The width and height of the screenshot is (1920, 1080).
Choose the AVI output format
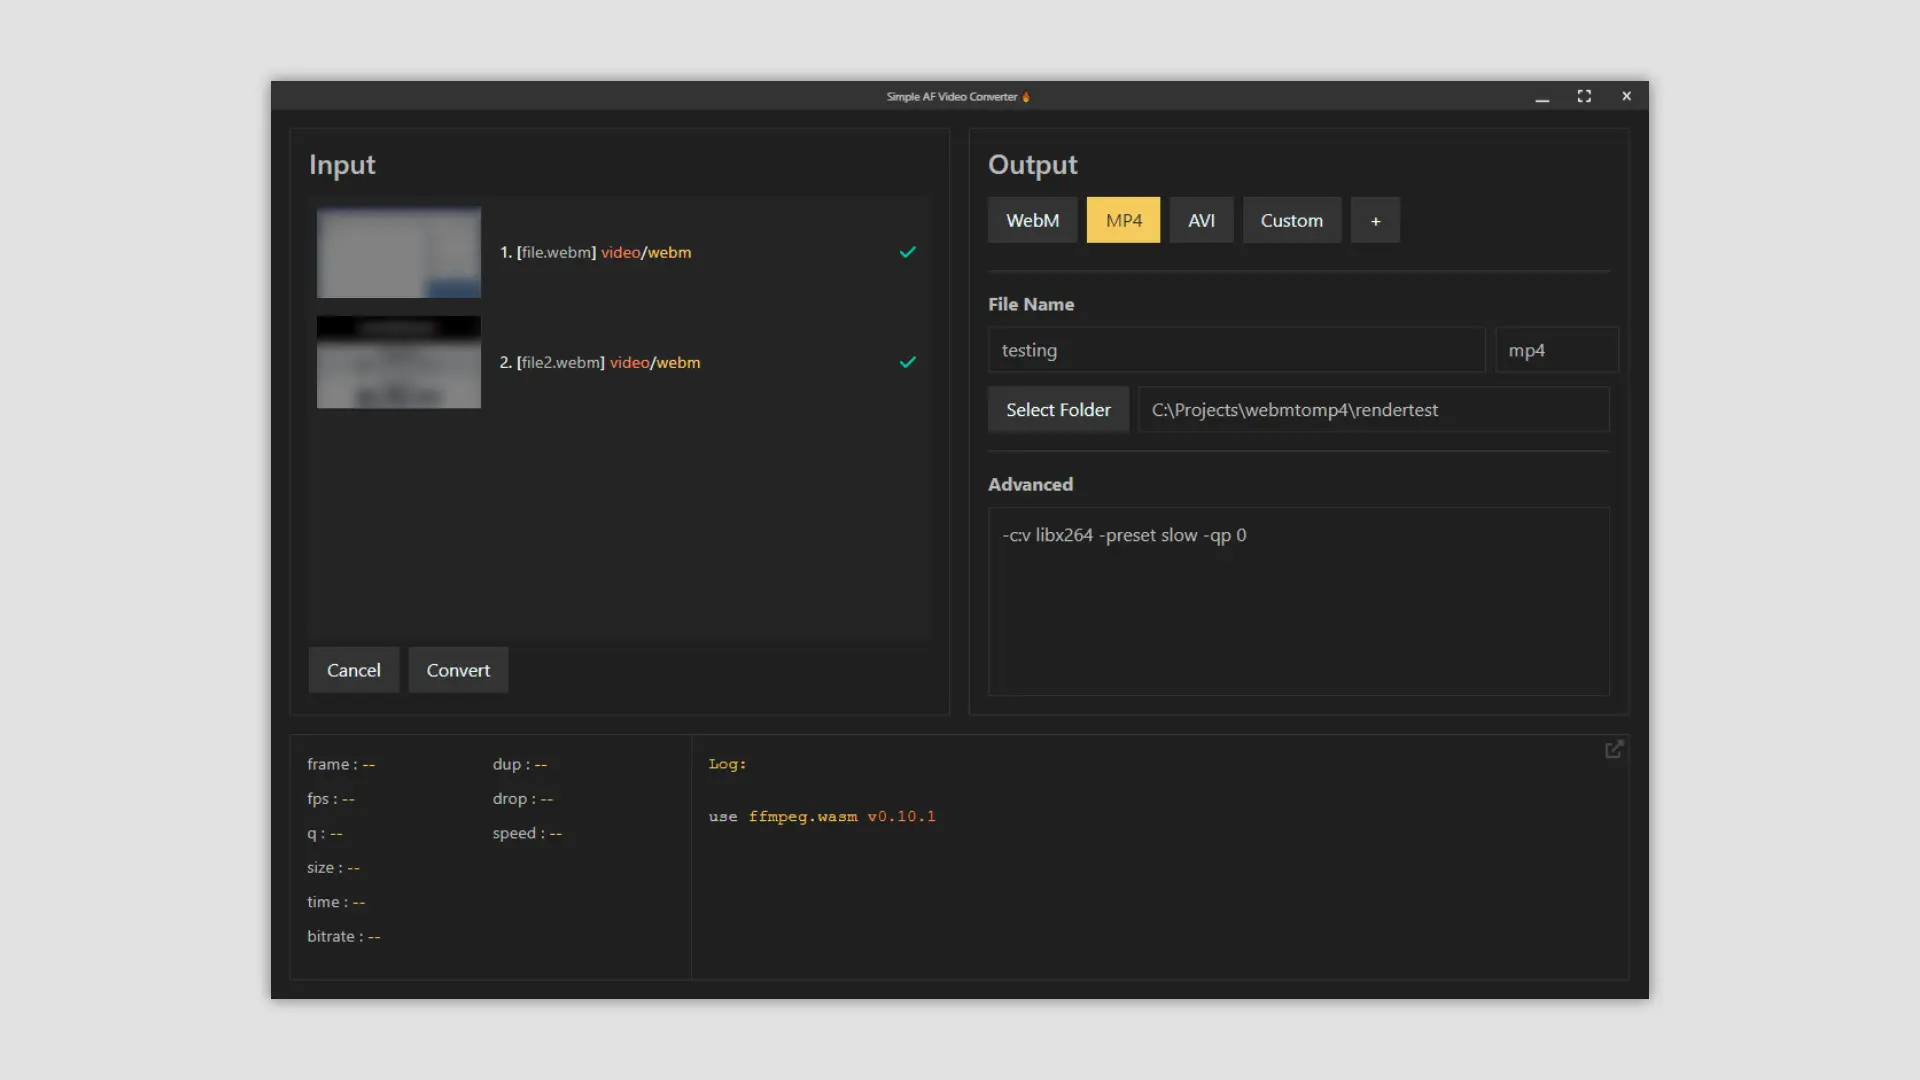point(1201,220)
